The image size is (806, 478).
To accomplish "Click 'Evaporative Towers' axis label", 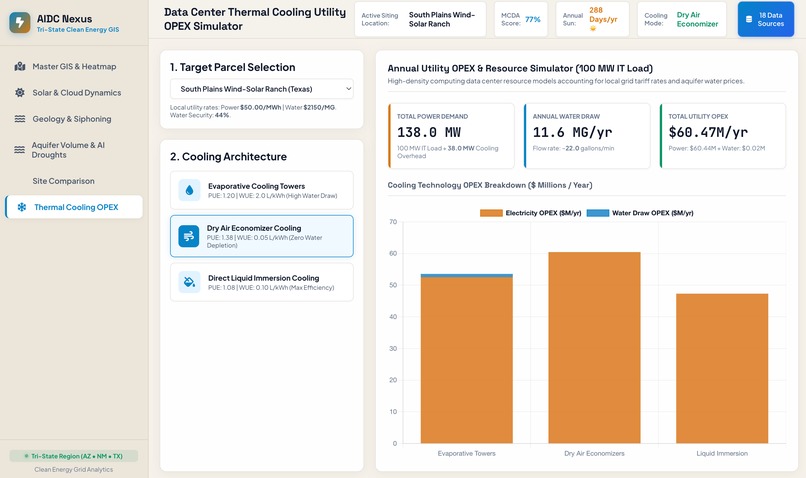I will [x=466, y=453].
